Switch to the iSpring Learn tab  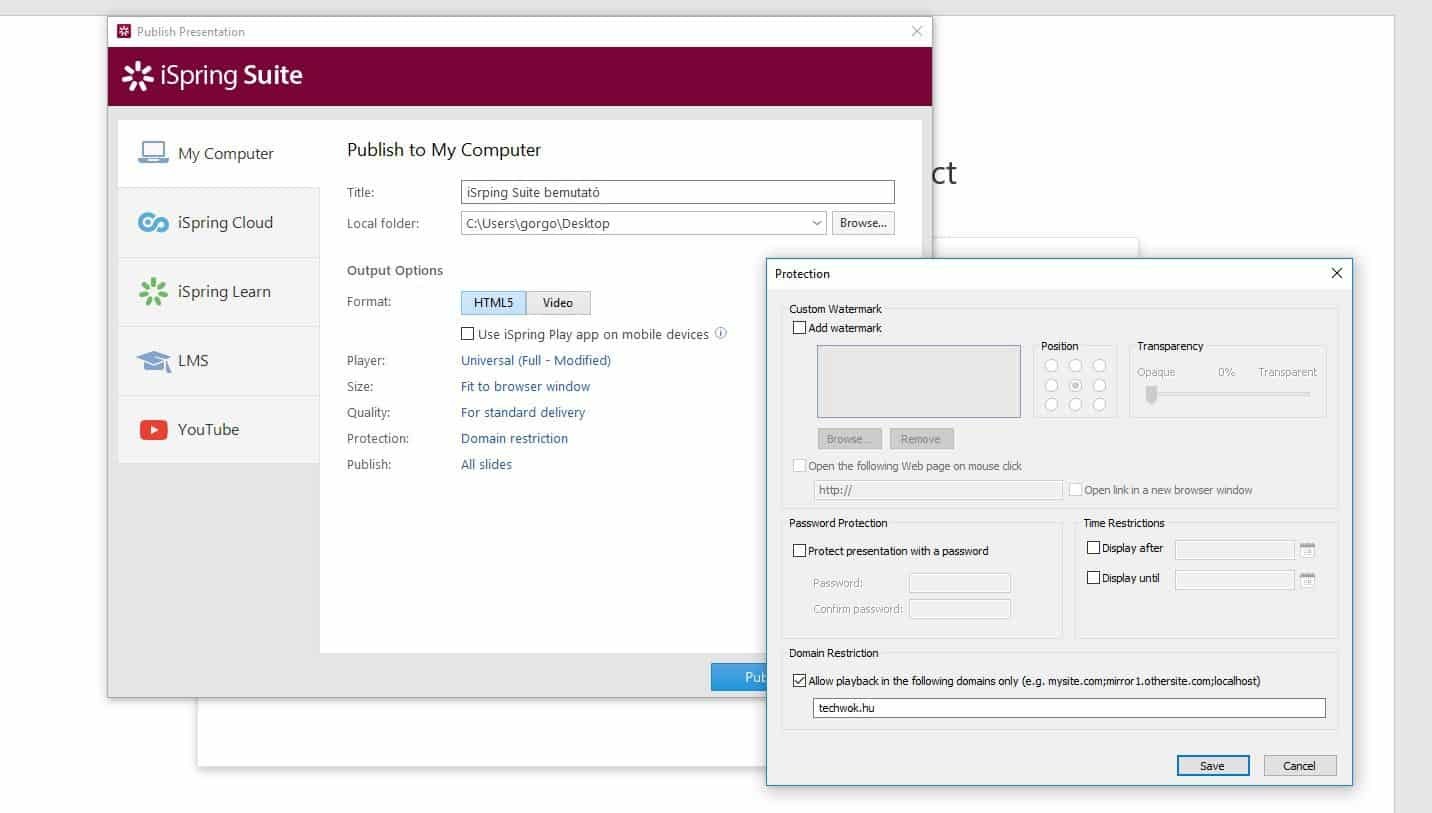click(x=219, y=291)
